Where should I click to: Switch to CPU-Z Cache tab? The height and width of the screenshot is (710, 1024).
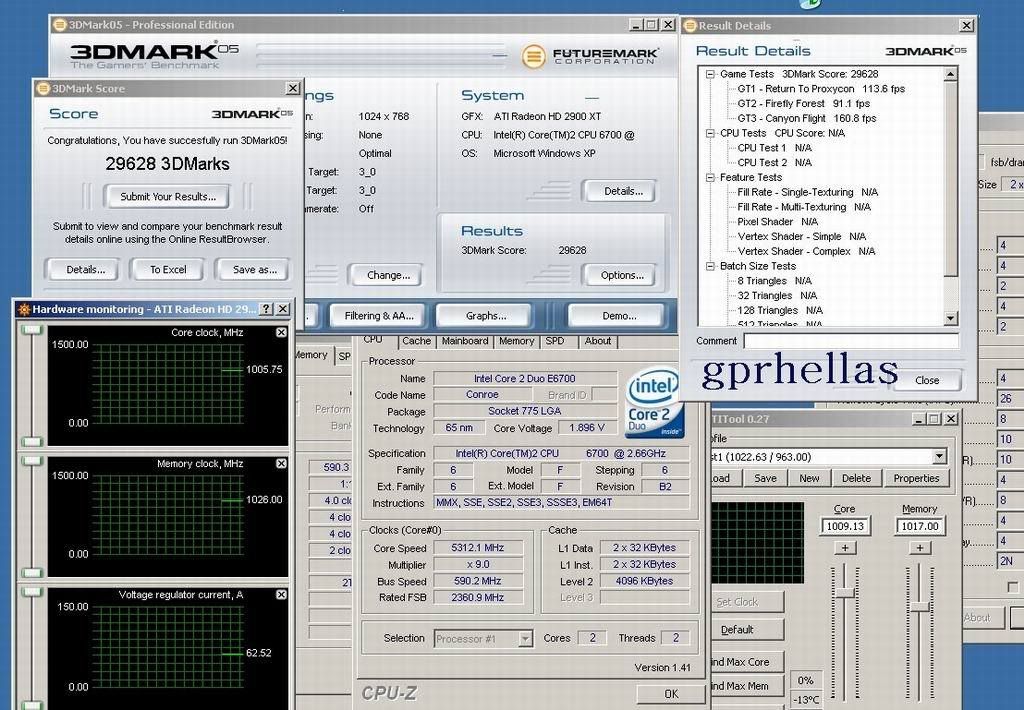[416, 341]
